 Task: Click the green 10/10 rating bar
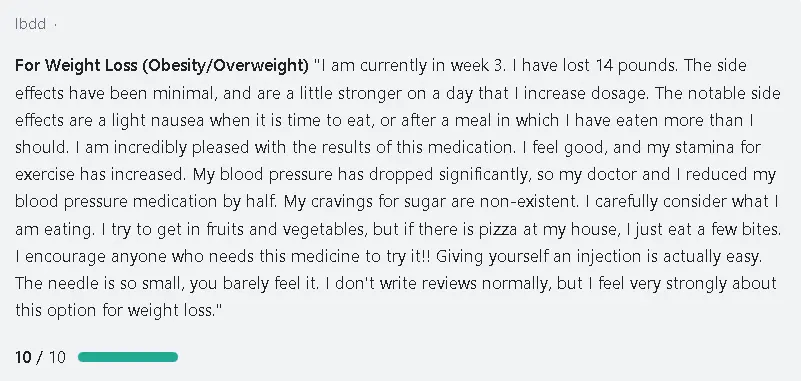point(128,357)
